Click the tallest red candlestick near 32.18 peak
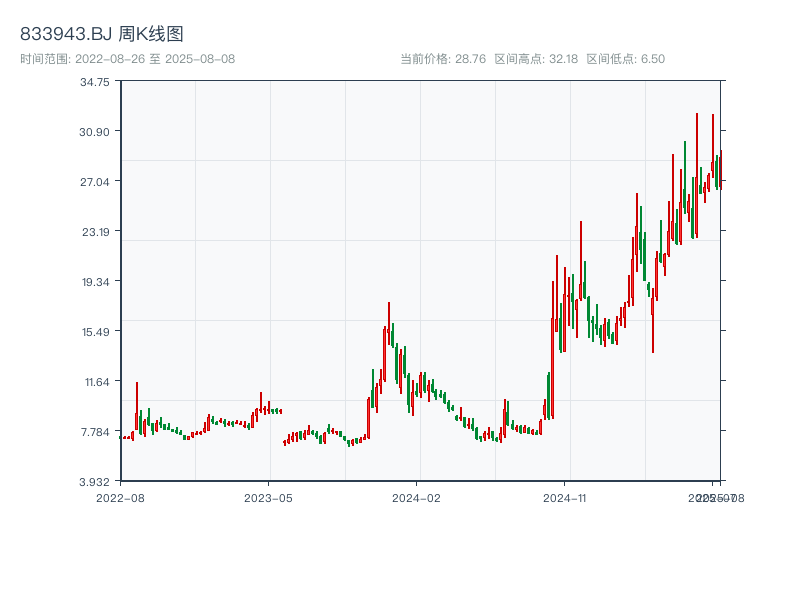800x600 pixels. (x=696, y=176)
